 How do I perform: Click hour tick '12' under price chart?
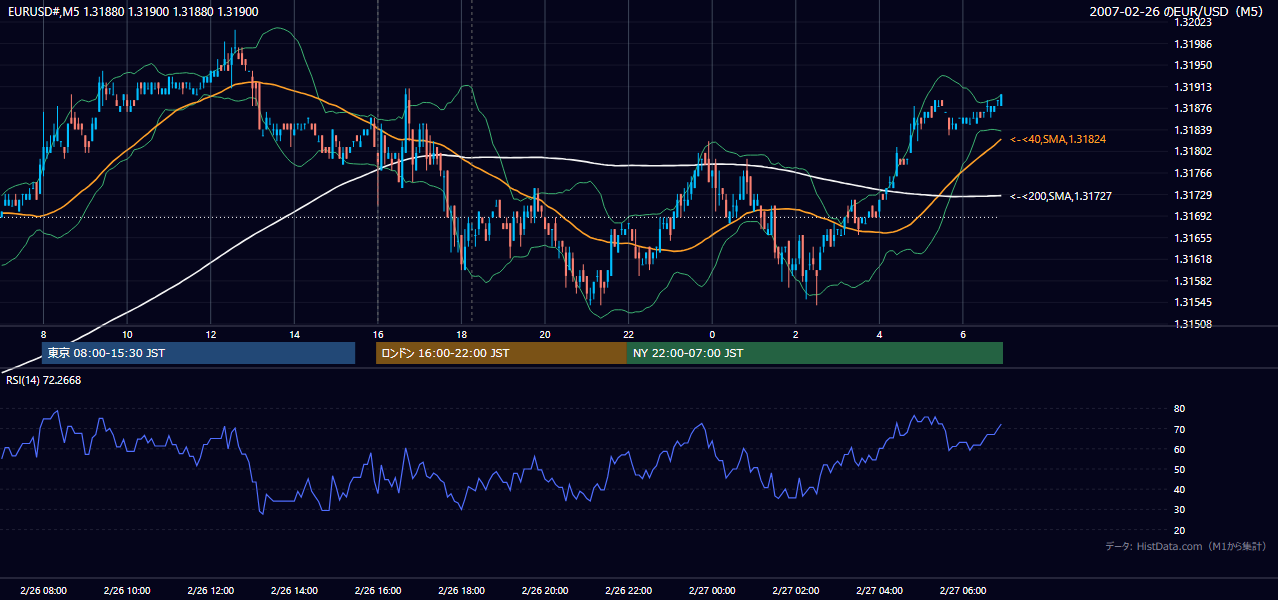[210, 334]
